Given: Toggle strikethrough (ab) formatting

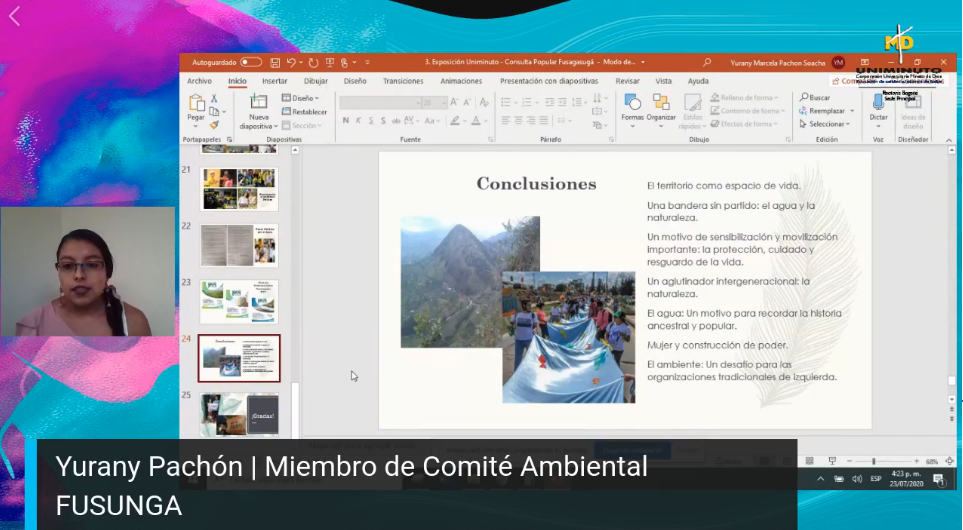Looking at the screenshot, I should (x=396, y=121).
